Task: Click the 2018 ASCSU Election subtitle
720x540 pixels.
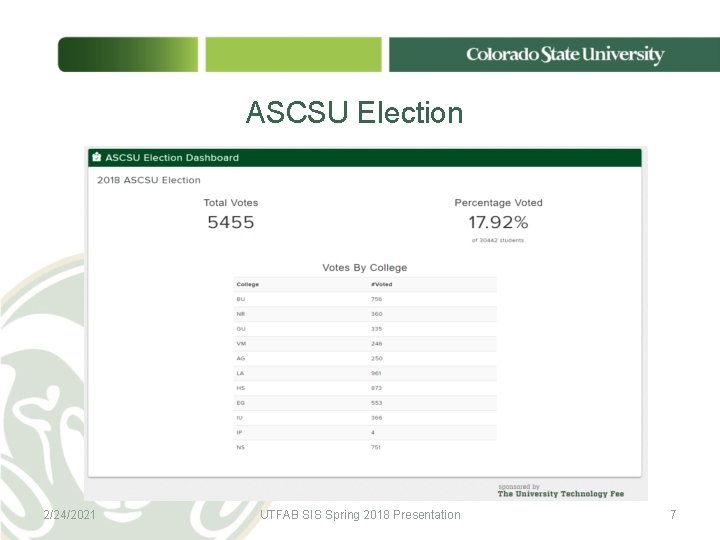Action: tap(149, 180)
